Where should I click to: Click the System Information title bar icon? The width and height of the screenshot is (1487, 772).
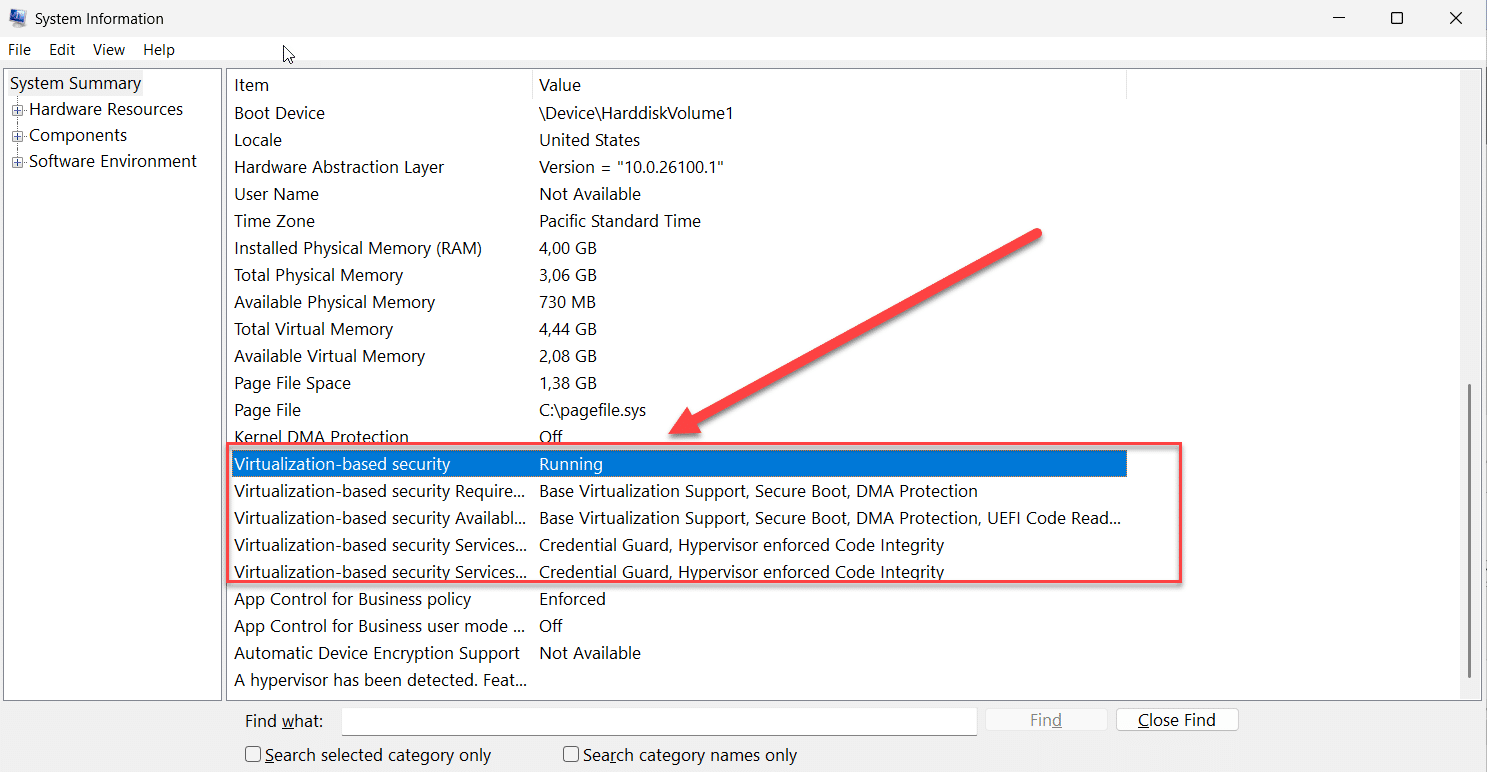click(x=17, y=17)
